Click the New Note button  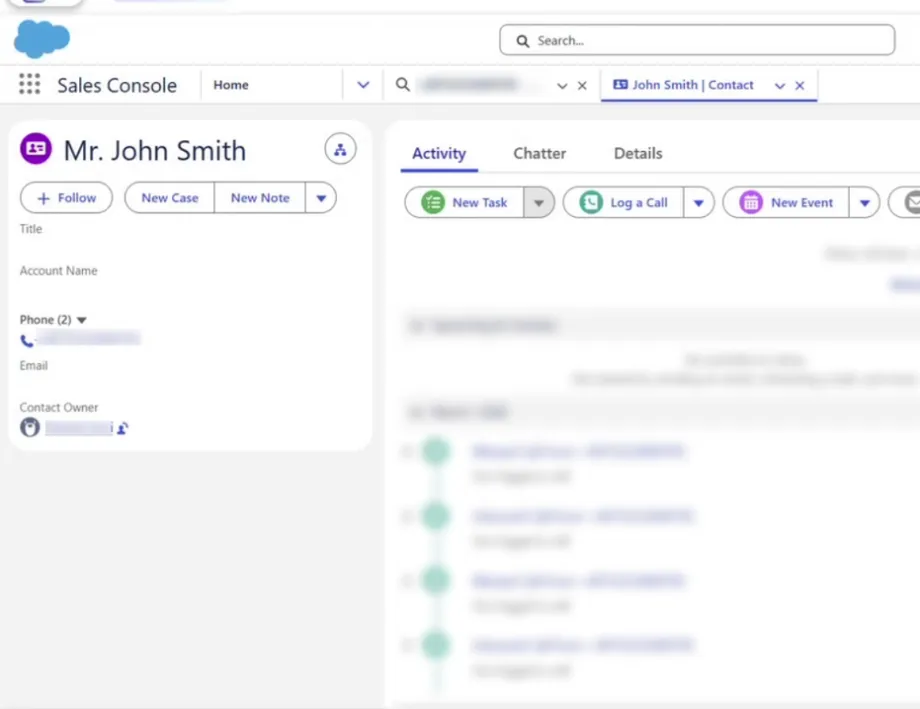tap(260, 198)
